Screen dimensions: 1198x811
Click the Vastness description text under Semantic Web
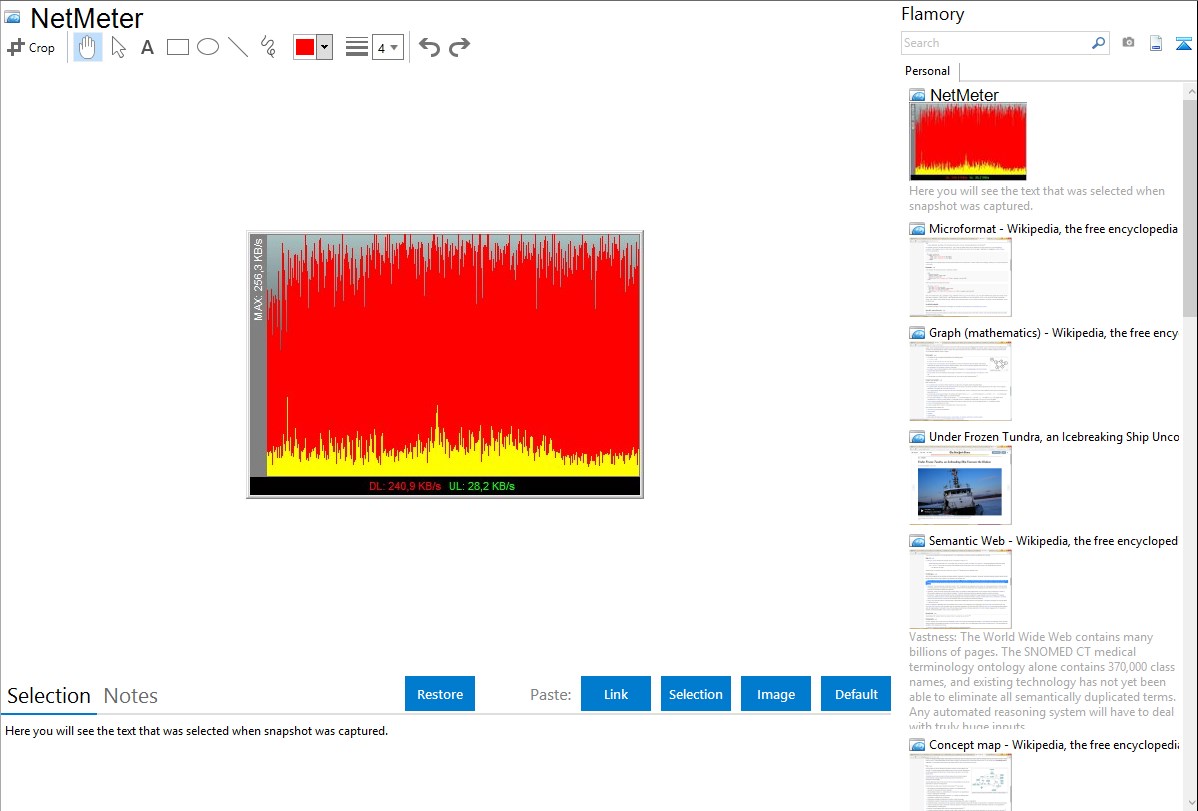pyautogui.click(x=1042, y=681)
